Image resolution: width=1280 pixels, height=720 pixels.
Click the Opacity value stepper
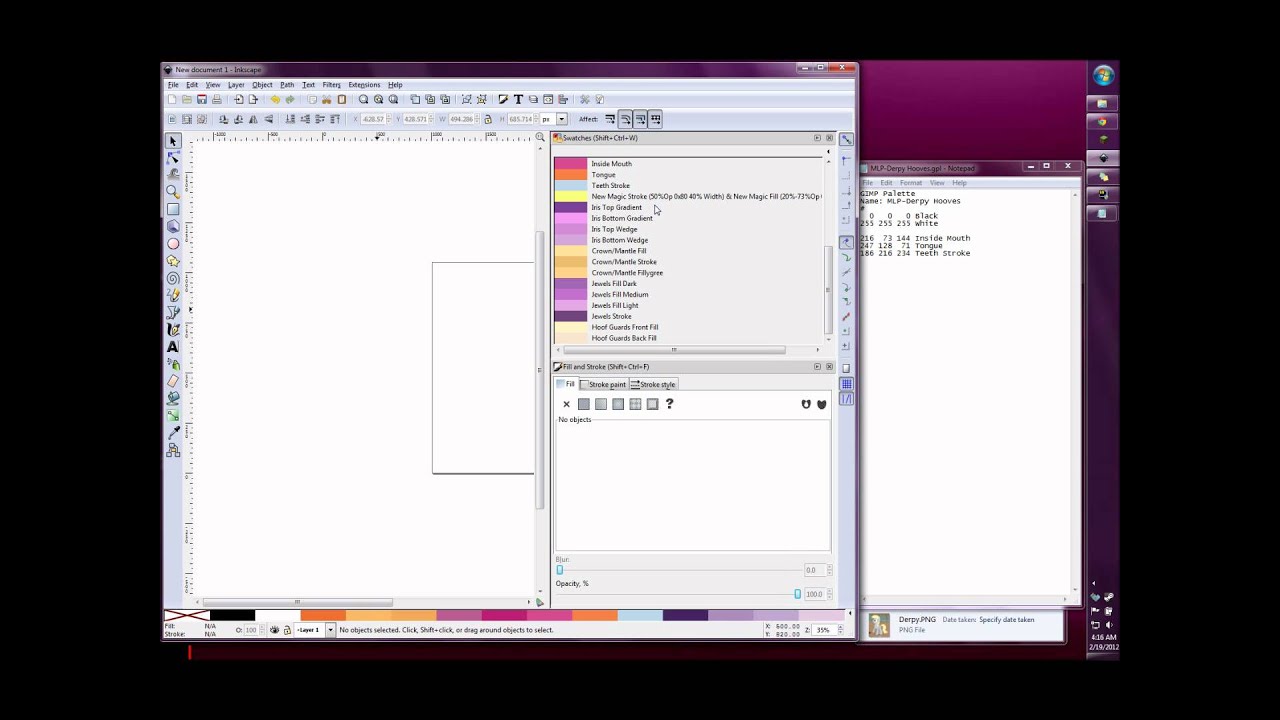(x=828, y=594)
